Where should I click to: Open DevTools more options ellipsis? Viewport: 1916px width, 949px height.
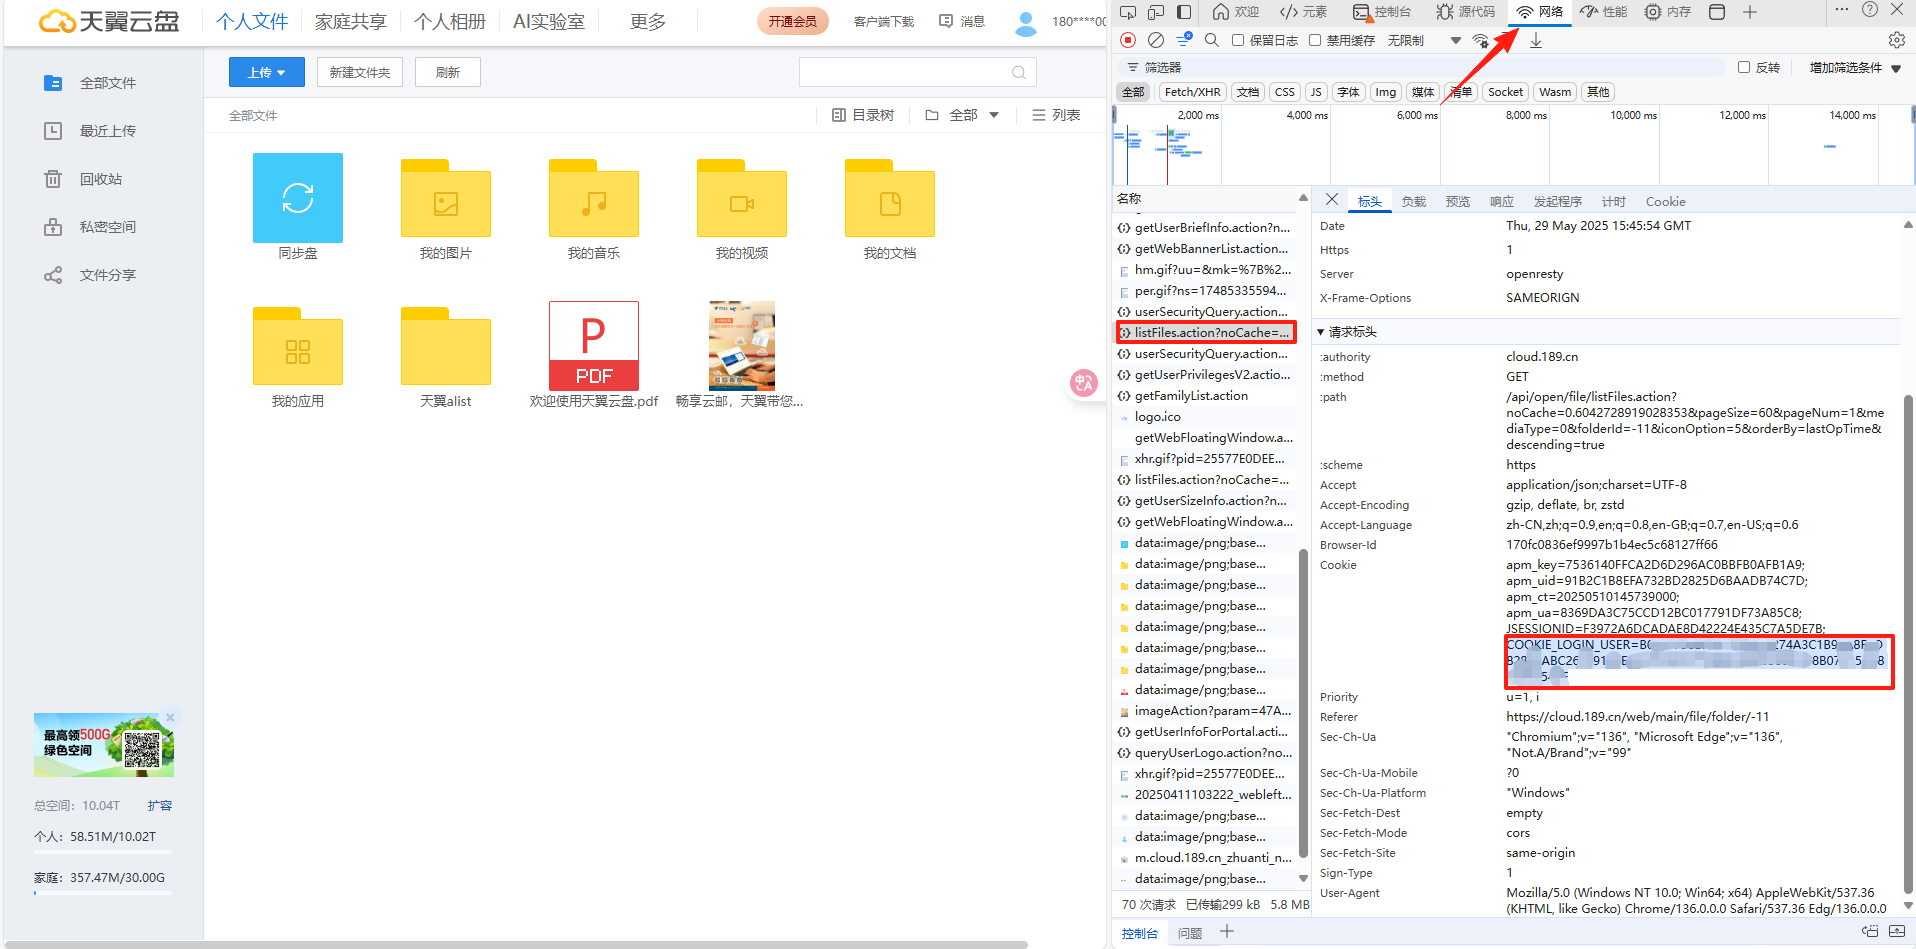[x=1842, y=9]
